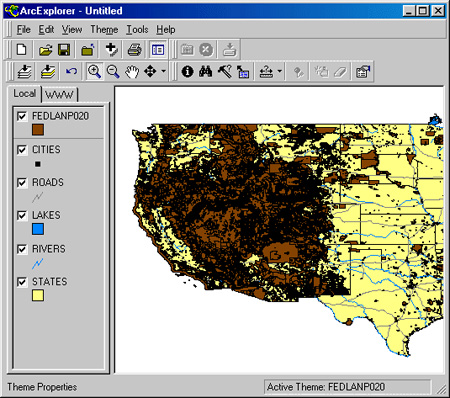Screen dimensions: 450x398
Task: Close the project with the closed folder icon
Action: click(x=88, y=50)
